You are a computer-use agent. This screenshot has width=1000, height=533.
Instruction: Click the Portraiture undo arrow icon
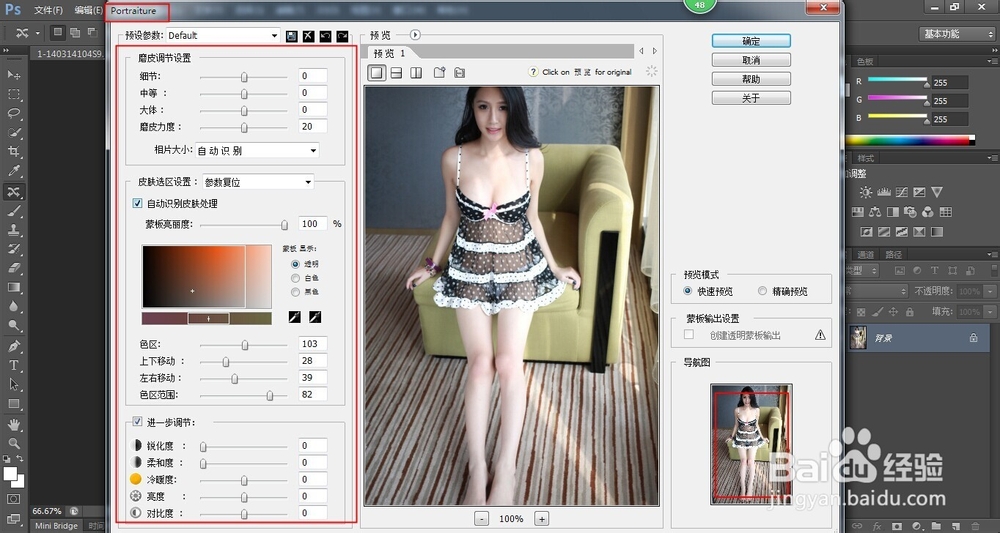pyautogui.click(x=325, y=36)
